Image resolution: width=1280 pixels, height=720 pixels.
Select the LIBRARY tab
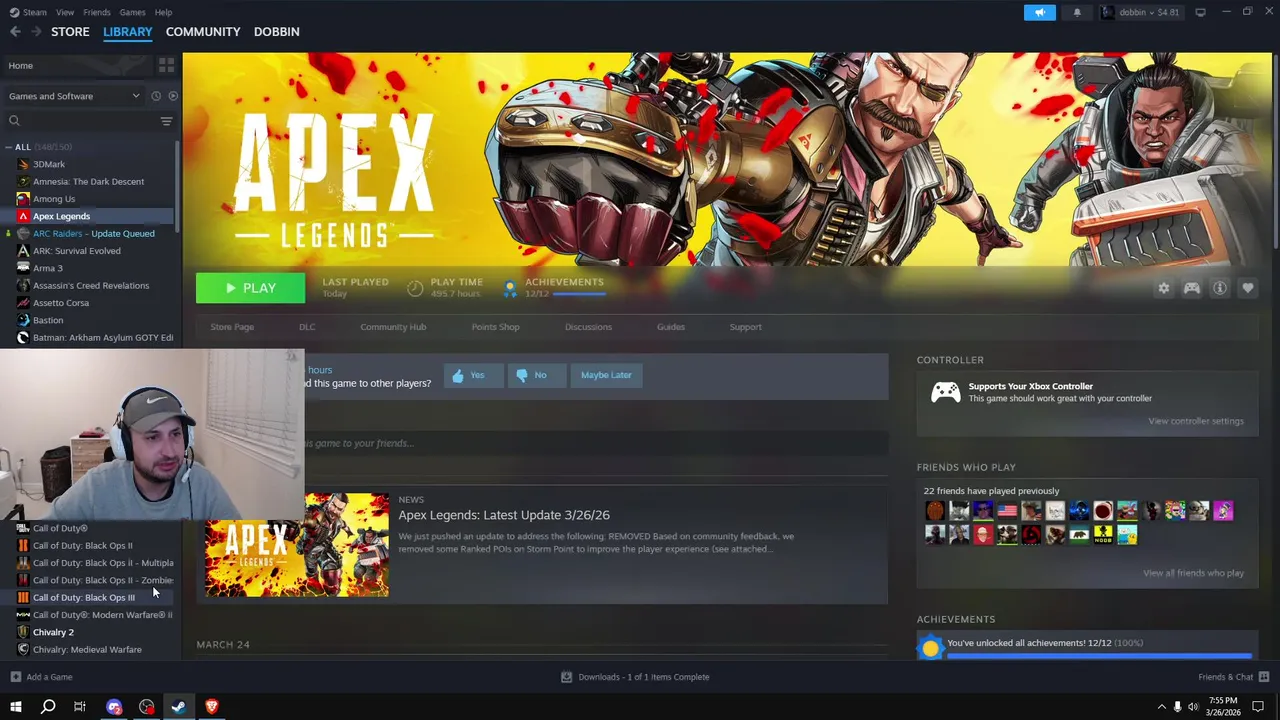click(128, 32)
